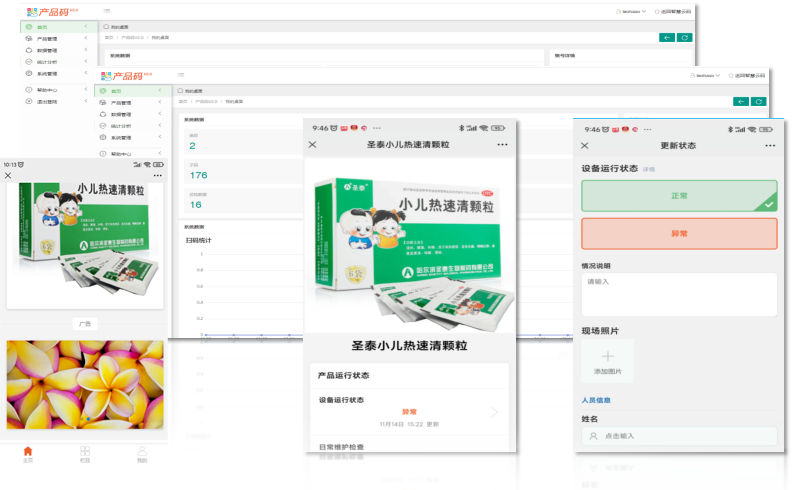This screenshot has width=801, height=490.
Task: Open the techsaler user dropdown in rear window
Action: point(633,11)
